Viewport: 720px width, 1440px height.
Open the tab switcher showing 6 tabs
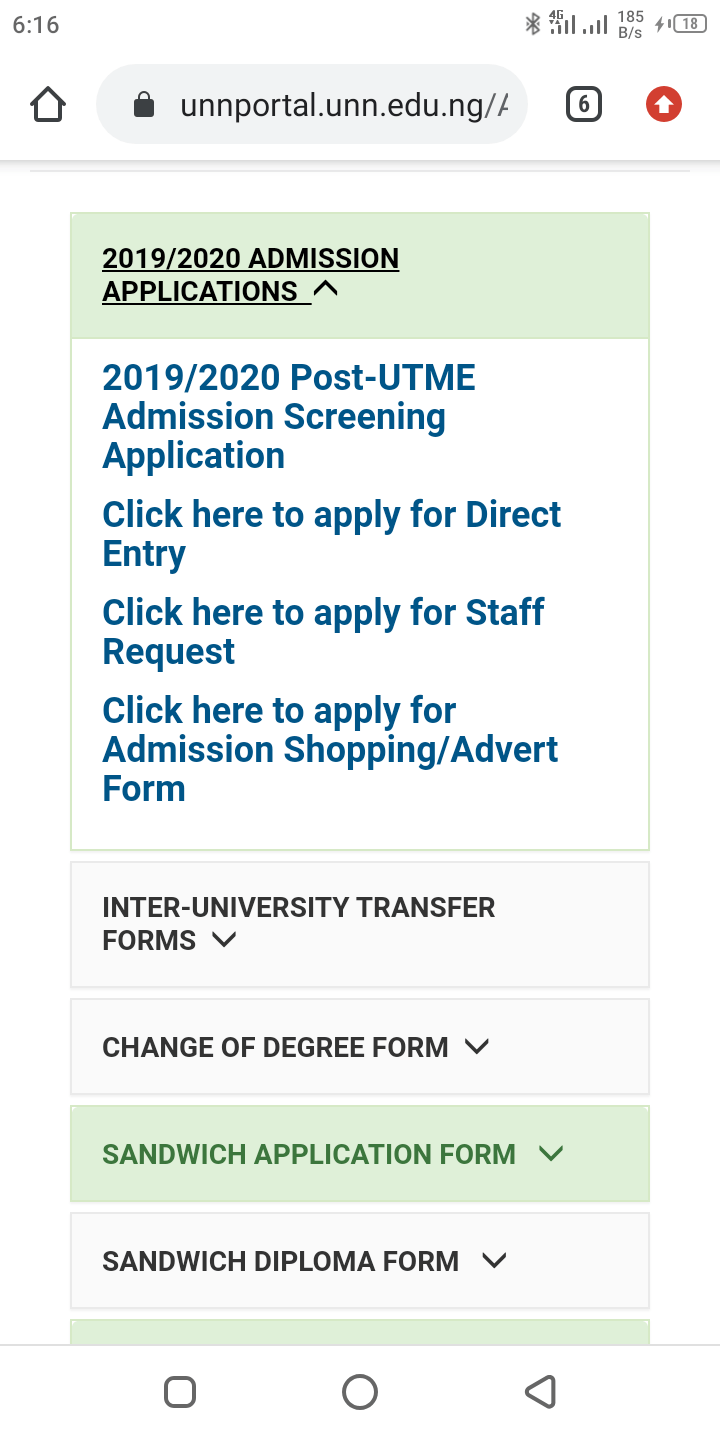(x=584, y=104)
